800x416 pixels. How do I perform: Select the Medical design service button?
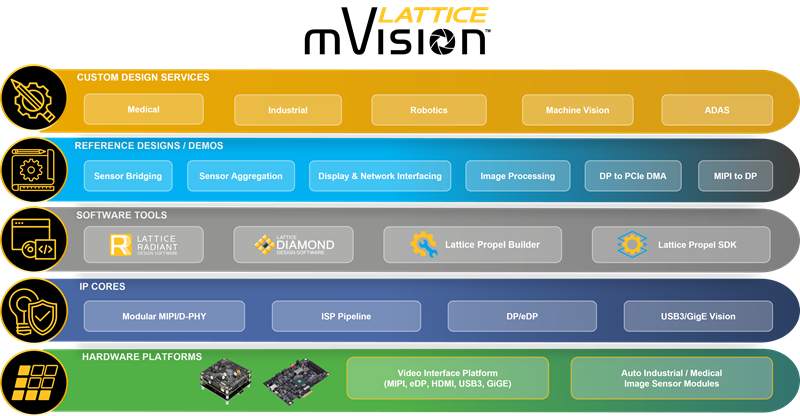(x=143, y=109)
